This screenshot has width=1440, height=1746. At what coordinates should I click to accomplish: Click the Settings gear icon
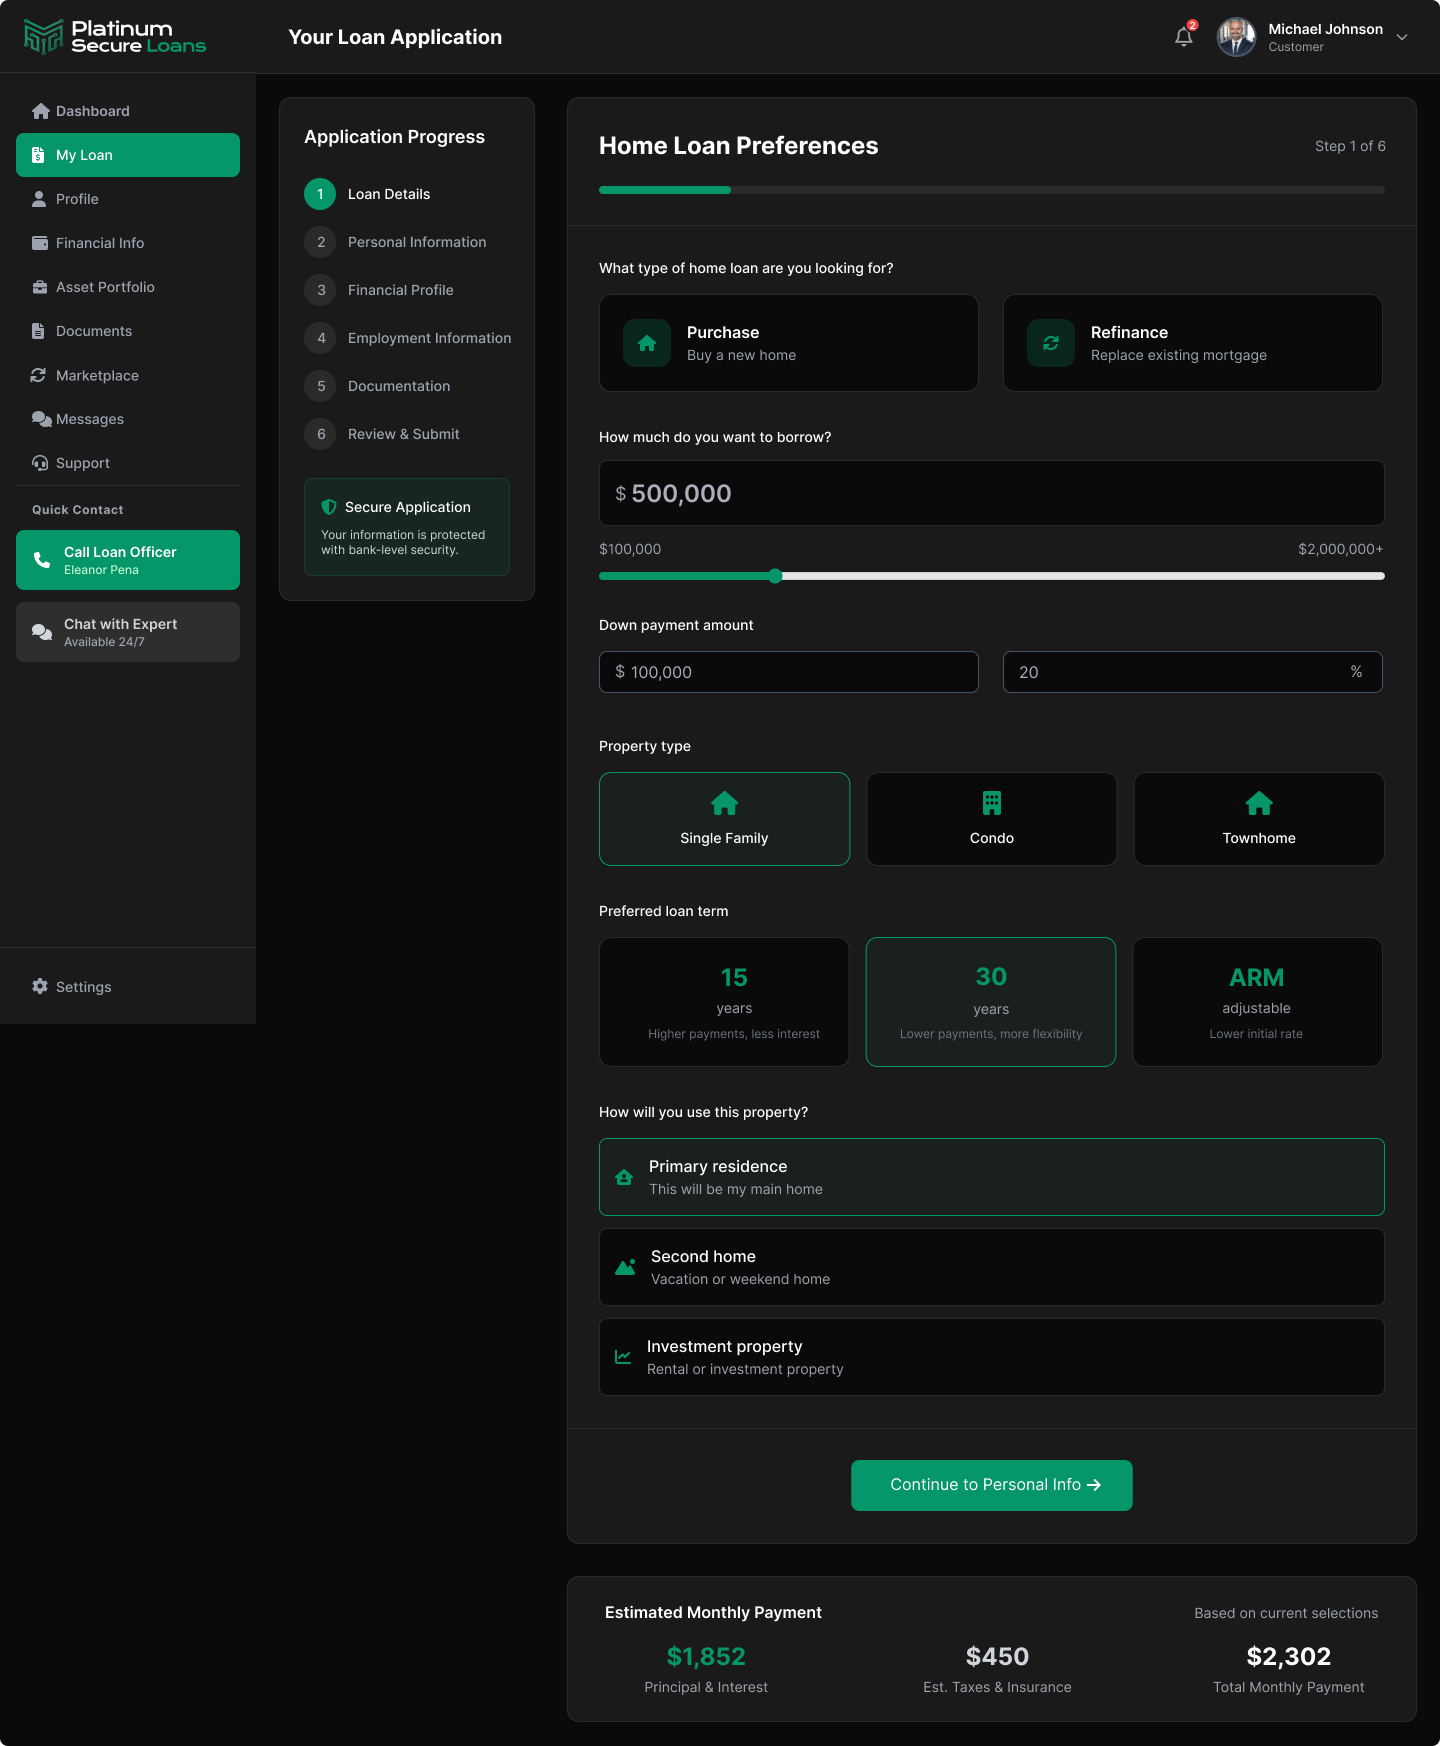(40, 986)
